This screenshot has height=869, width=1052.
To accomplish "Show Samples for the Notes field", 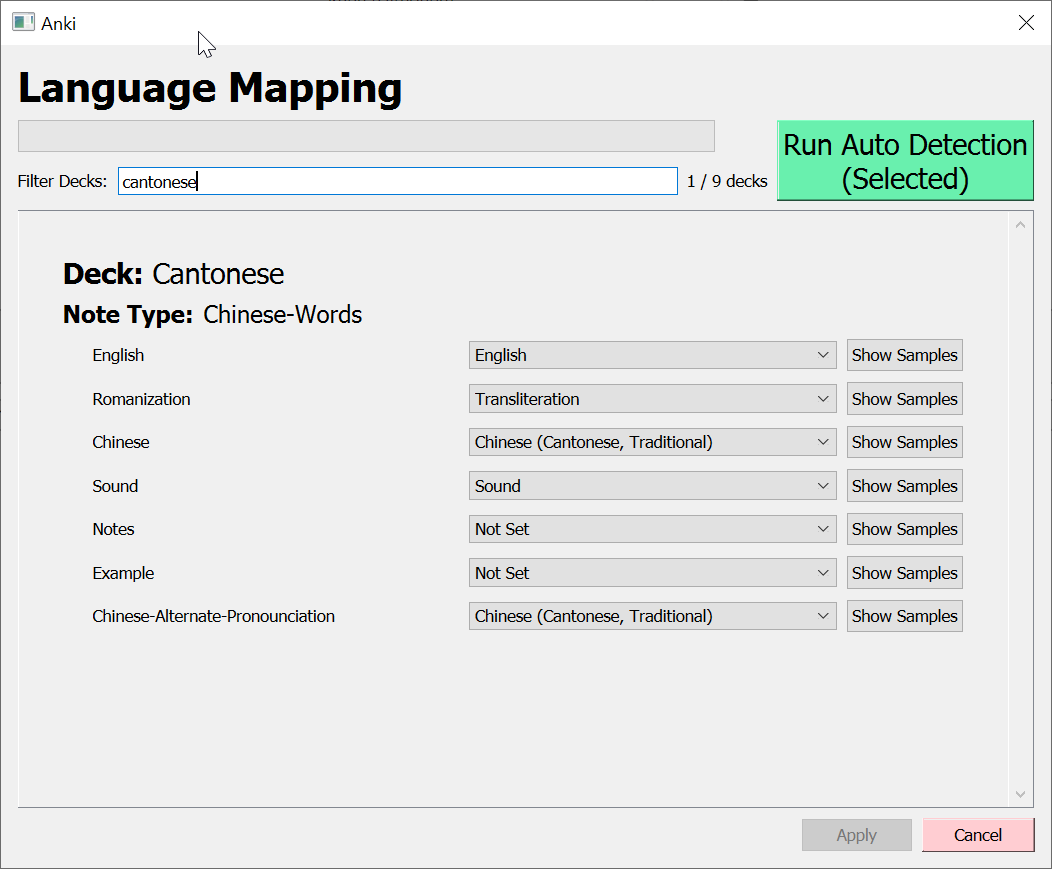I will 904,529.
